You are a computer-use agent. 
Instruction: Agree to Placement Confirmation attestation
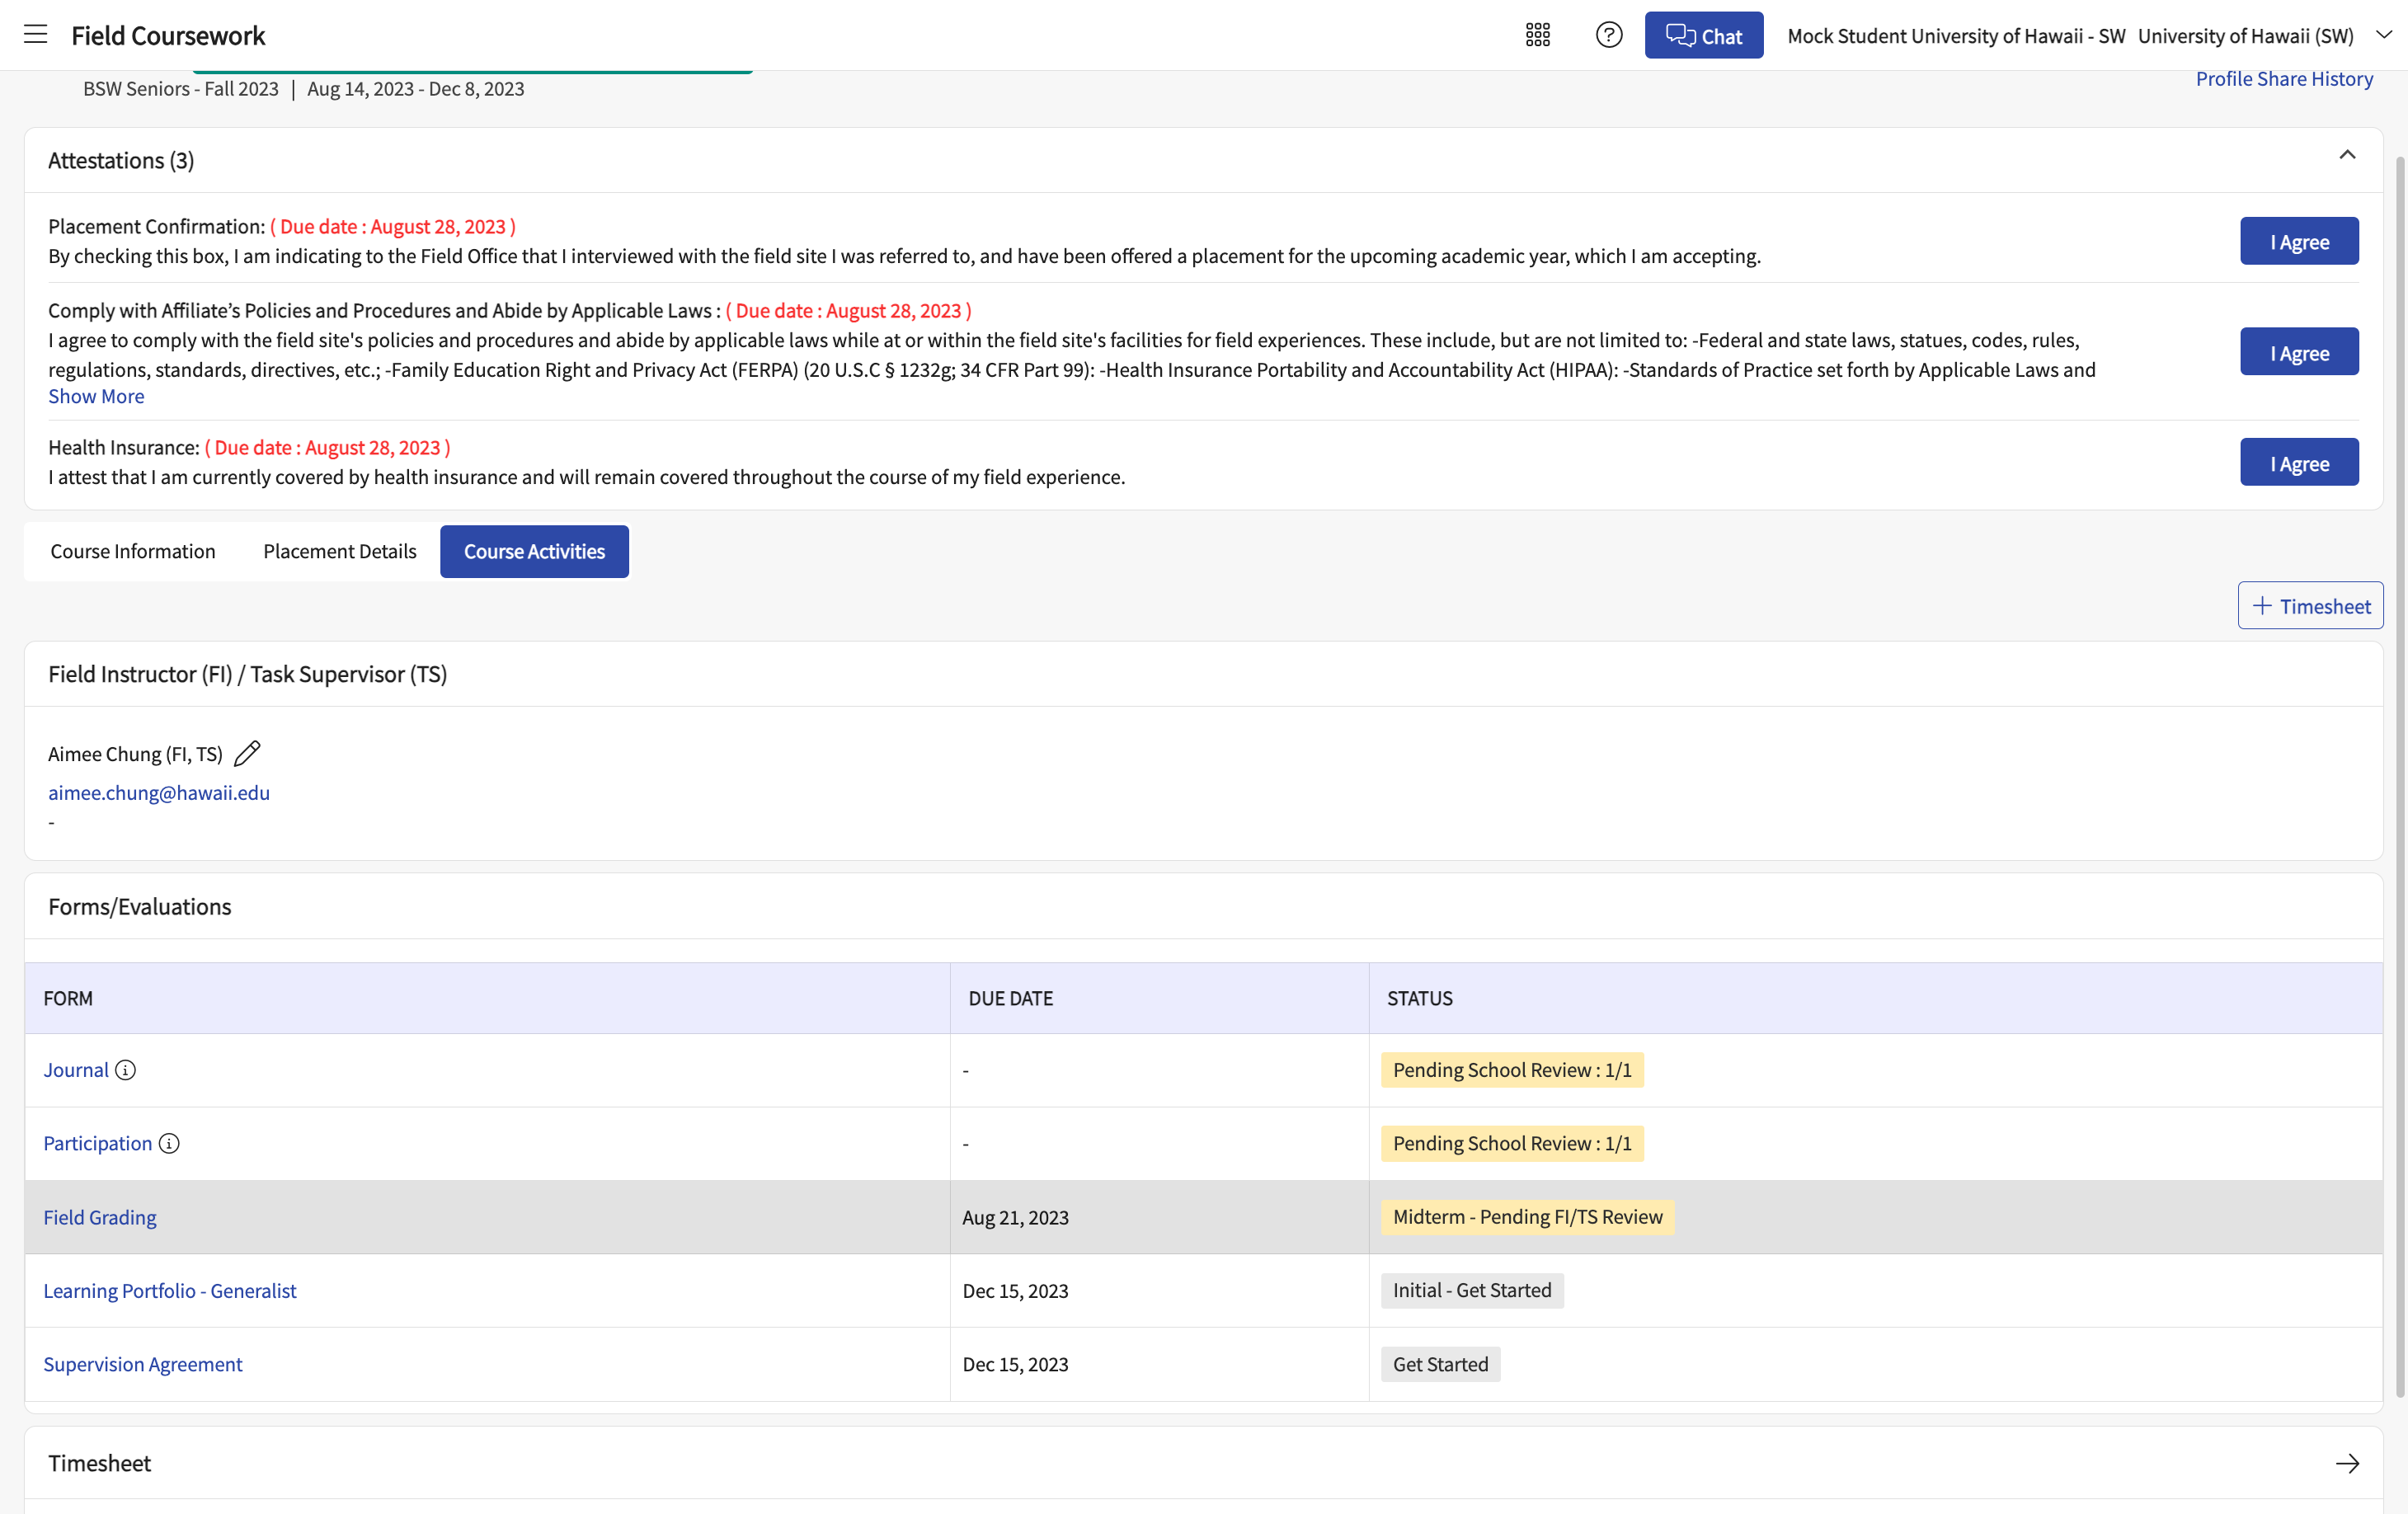tap(2299, 241)
